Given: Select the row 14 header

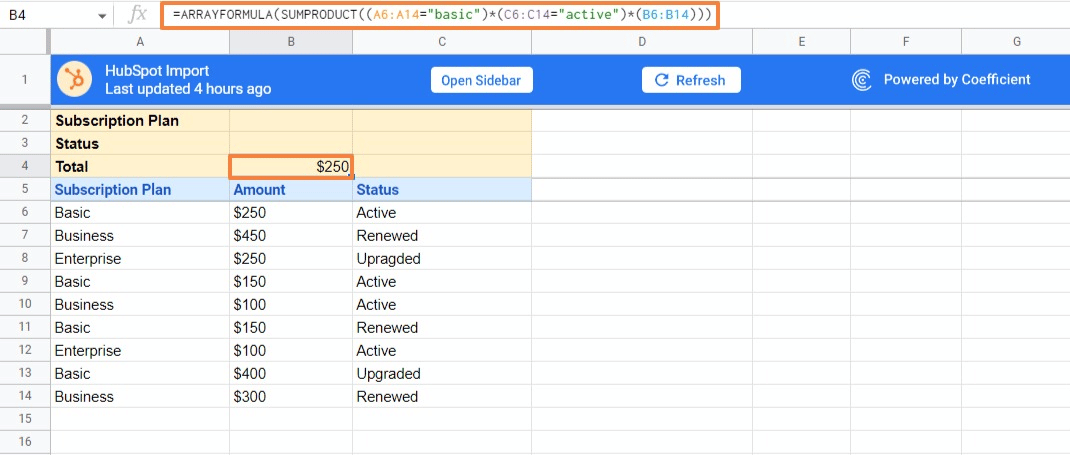Looking at the screenshot, I should click(x=25, y=397).
